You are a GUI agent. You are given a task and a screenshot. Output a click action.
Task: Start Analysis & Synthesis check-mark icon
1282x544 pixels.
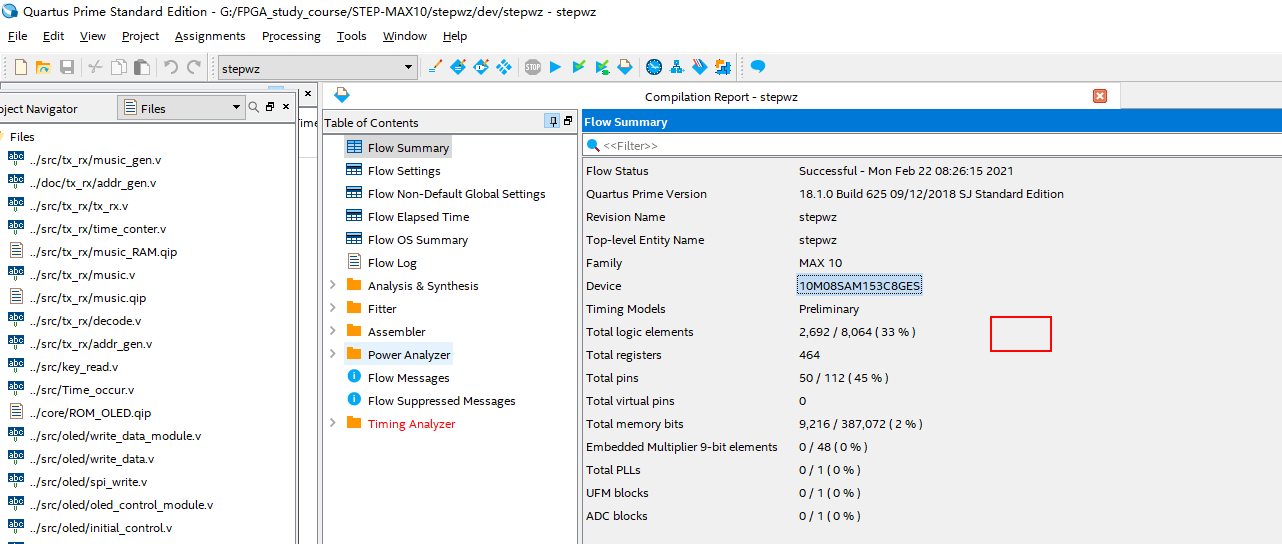click(579, 67)
